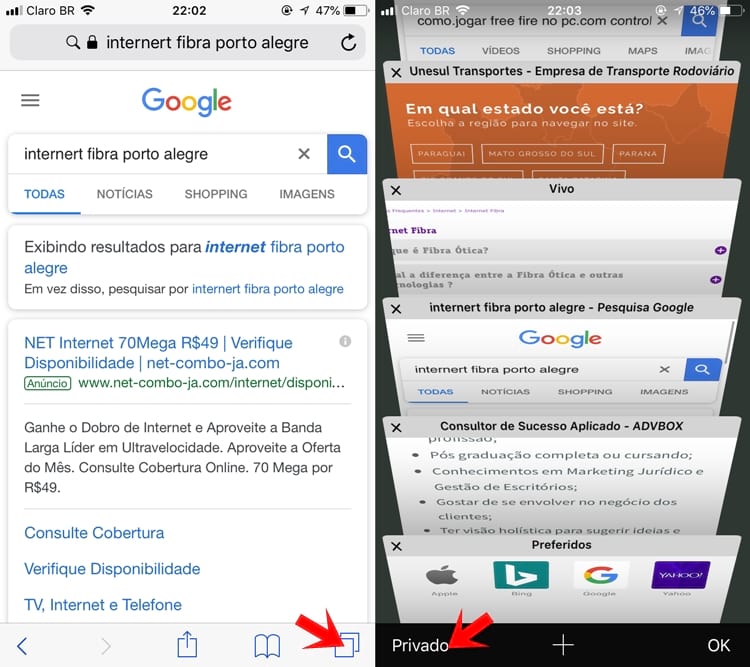This screenshot has width=750, height=667.
Task: Switch to the NOTÍCIAS tab on left screen
Action: pos(124,194)
